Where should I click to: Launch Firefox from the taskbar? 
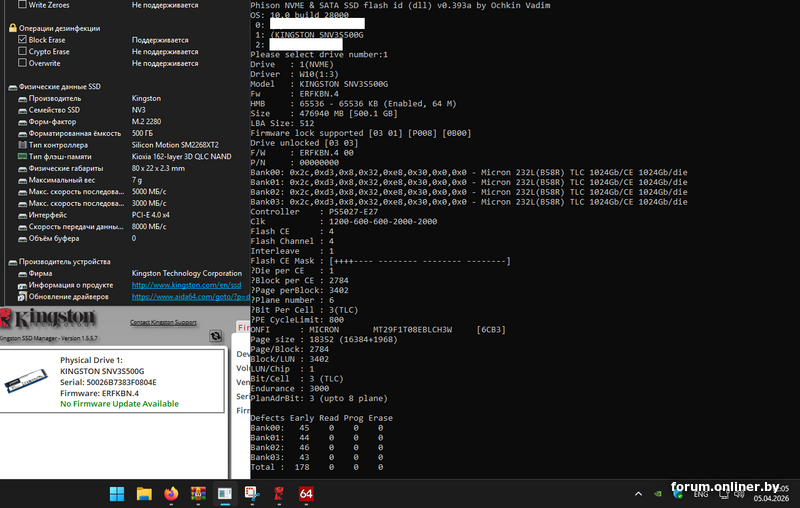171,493
